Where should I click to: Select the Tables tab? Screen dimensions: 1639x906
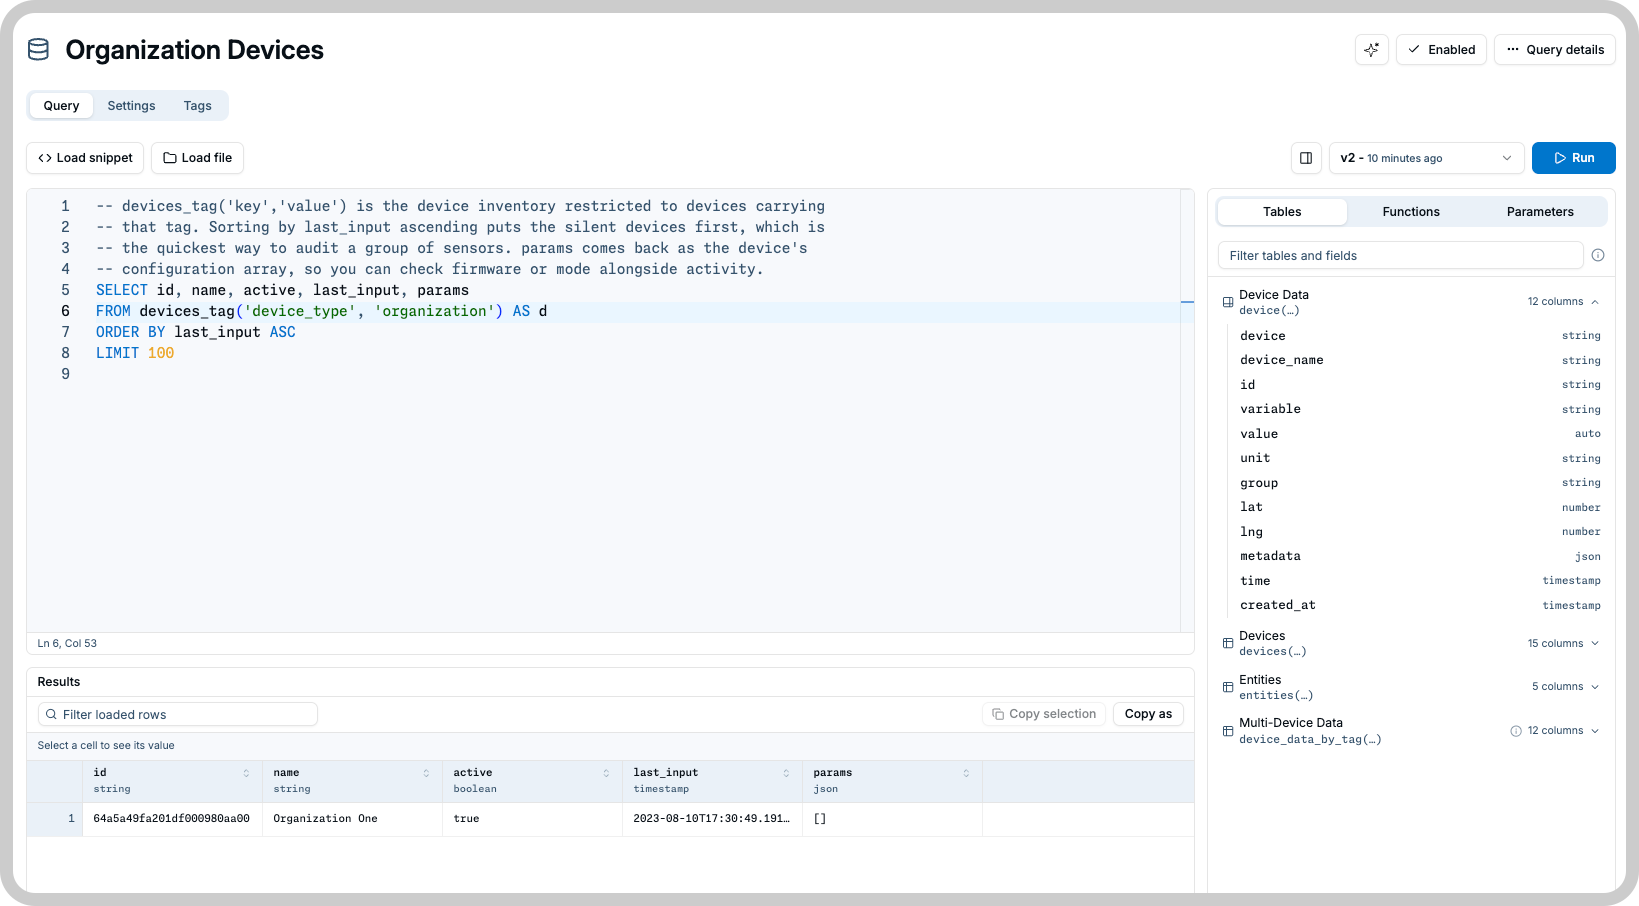pyautogui.click(x=1282, y=212)
